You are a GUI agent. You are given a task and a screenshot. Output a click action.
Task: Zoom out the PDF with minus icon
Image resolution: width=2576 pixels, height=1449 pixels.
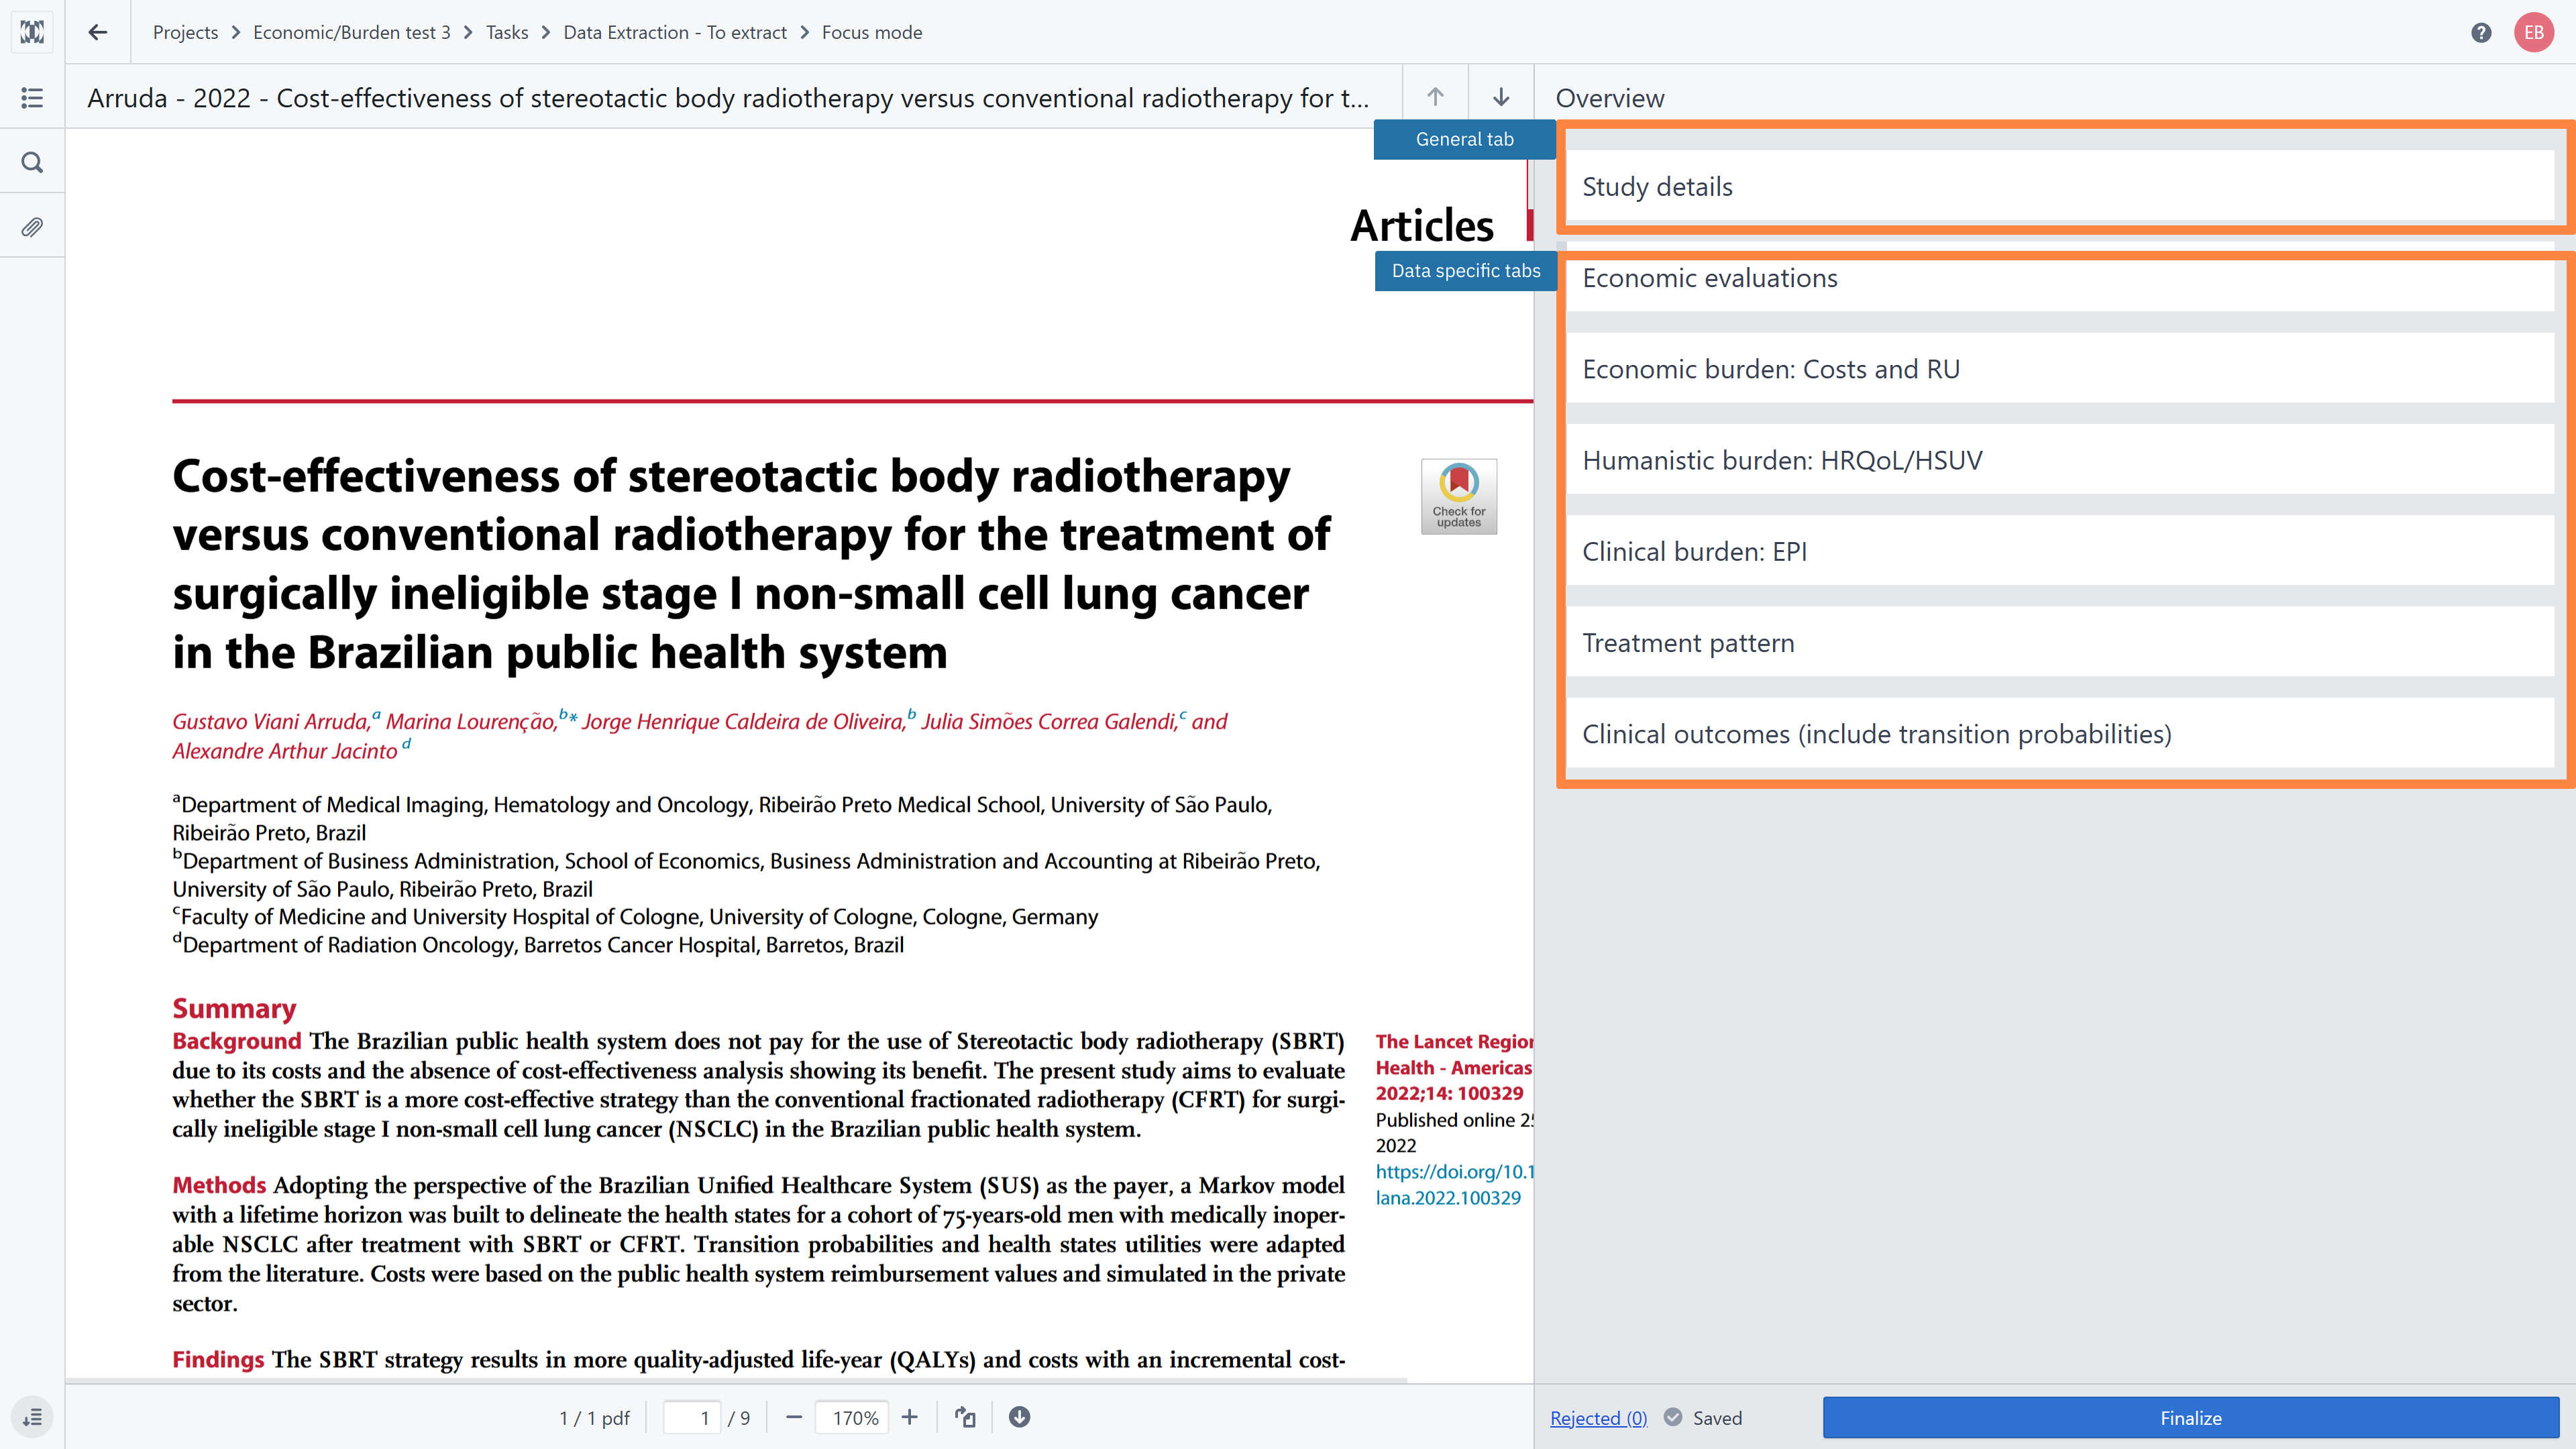(x=794, y=1417)
